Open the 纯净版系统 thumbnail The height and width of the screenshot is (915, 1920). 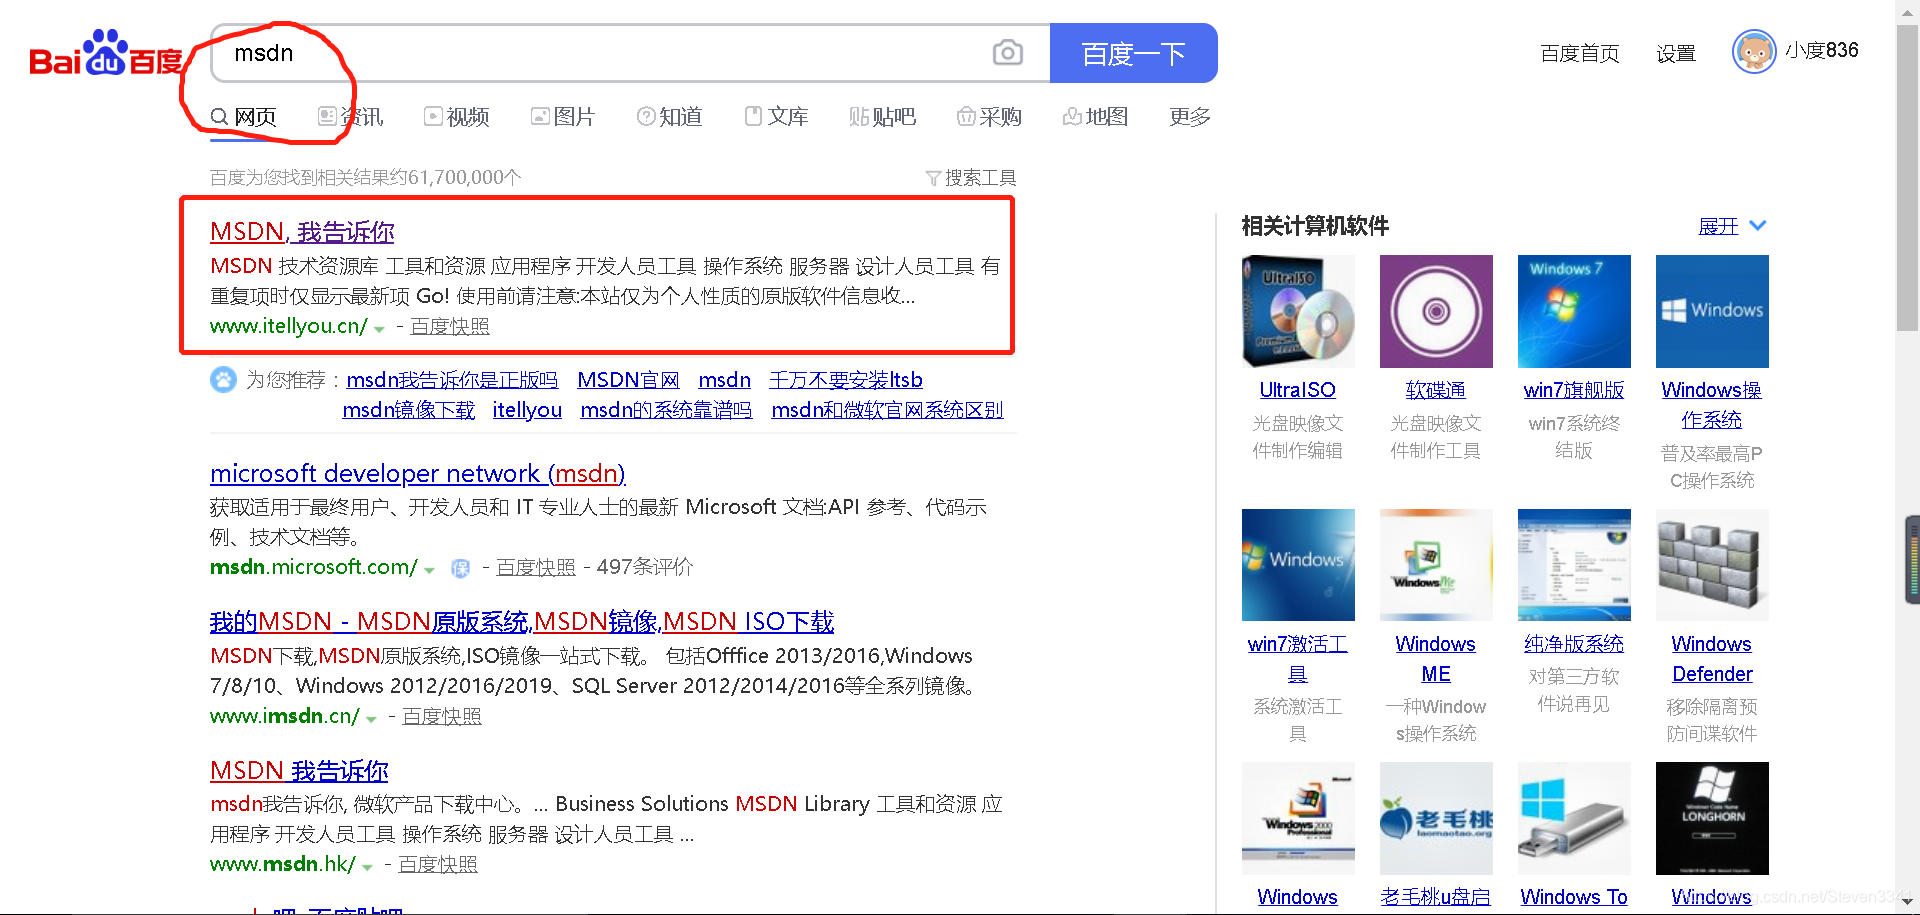[1574, 565]
